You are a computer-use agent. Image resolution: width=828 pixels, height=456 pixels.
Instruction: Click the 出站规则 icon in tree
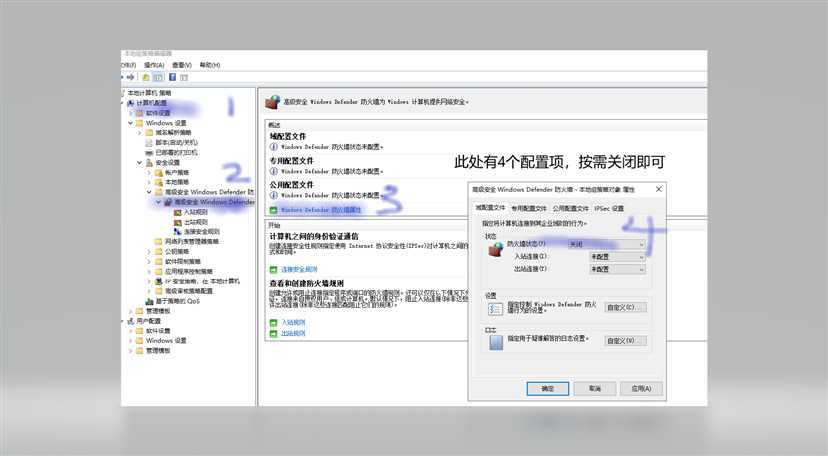point(178,222)
